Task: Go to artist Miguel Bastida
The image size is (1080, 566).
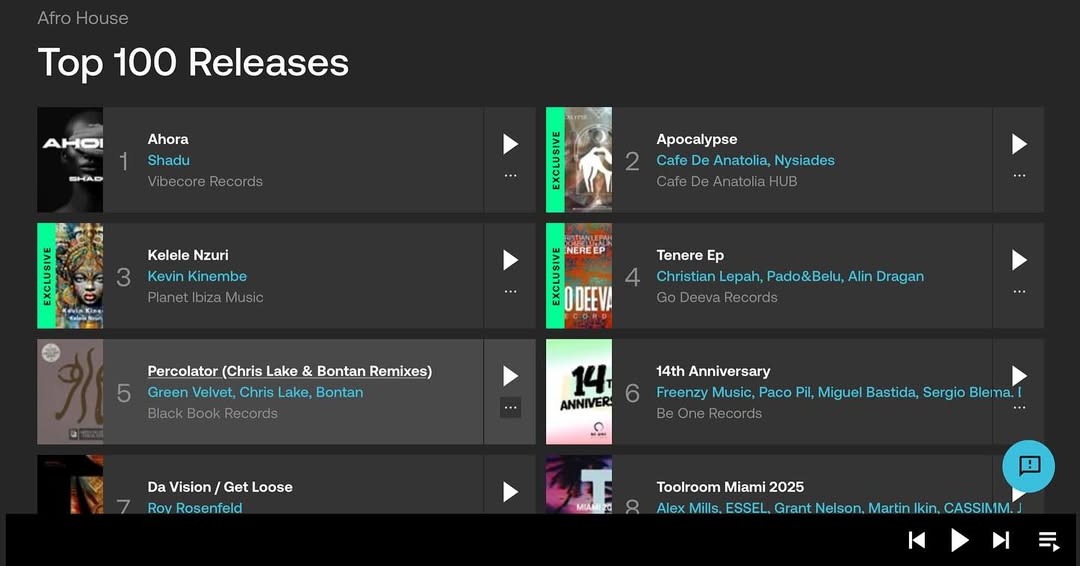Action: 866,392
